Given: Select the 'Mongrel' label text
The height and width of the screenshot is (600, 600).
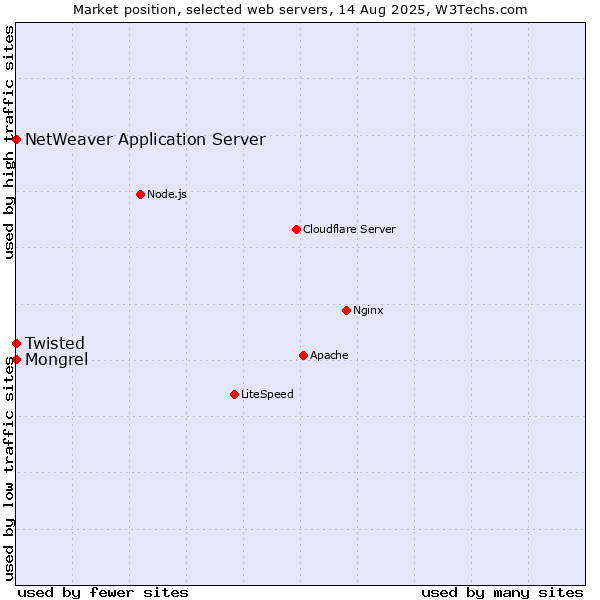Looking at the screenshot, I should click(x=57, y=360).
